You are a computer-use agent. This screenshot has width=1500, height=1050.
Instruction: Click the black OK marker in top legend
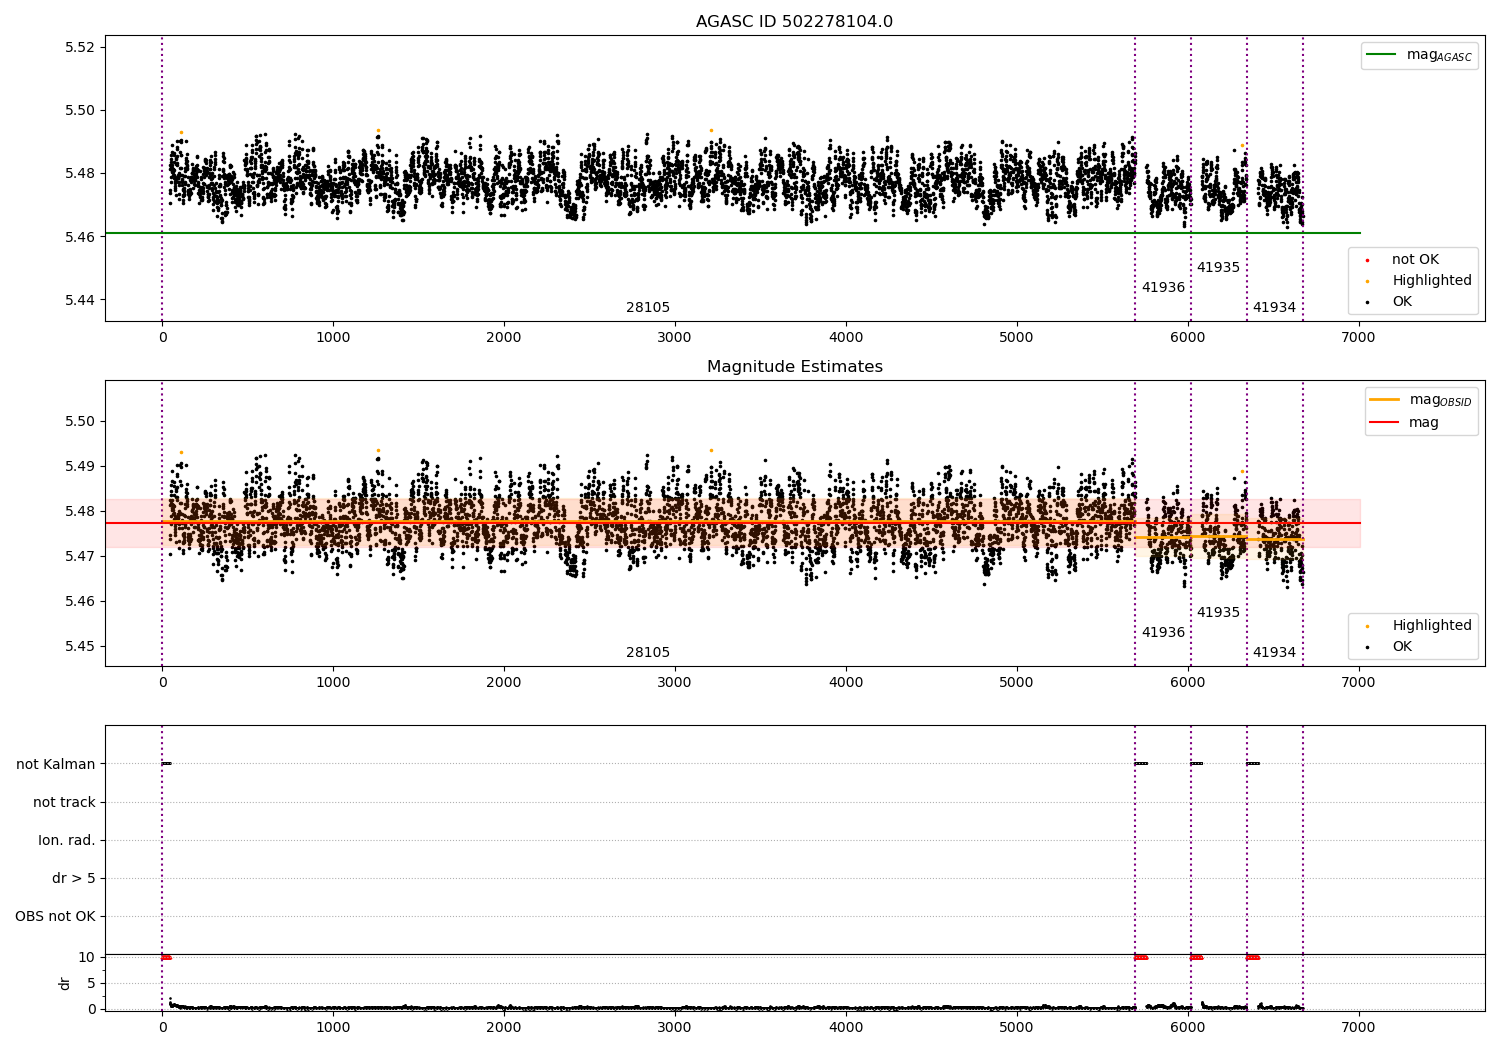pos(1367,302)
